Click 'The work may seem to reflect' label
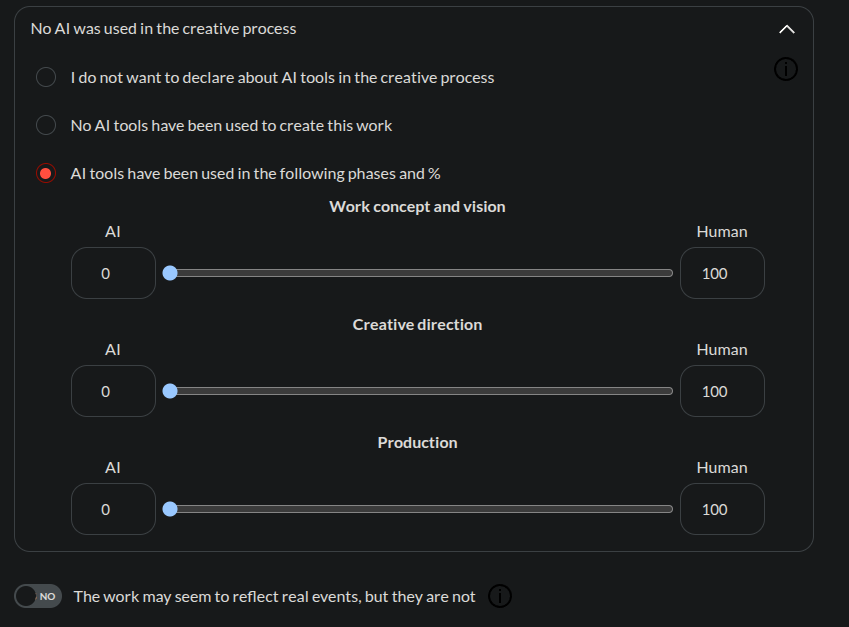Viewport: 849px width, 627px height. (x=274, y=596)
